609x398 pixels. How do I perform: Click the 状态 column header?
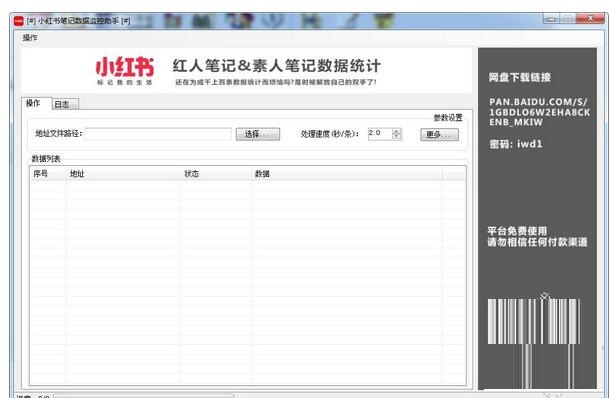tap(216, 174)
